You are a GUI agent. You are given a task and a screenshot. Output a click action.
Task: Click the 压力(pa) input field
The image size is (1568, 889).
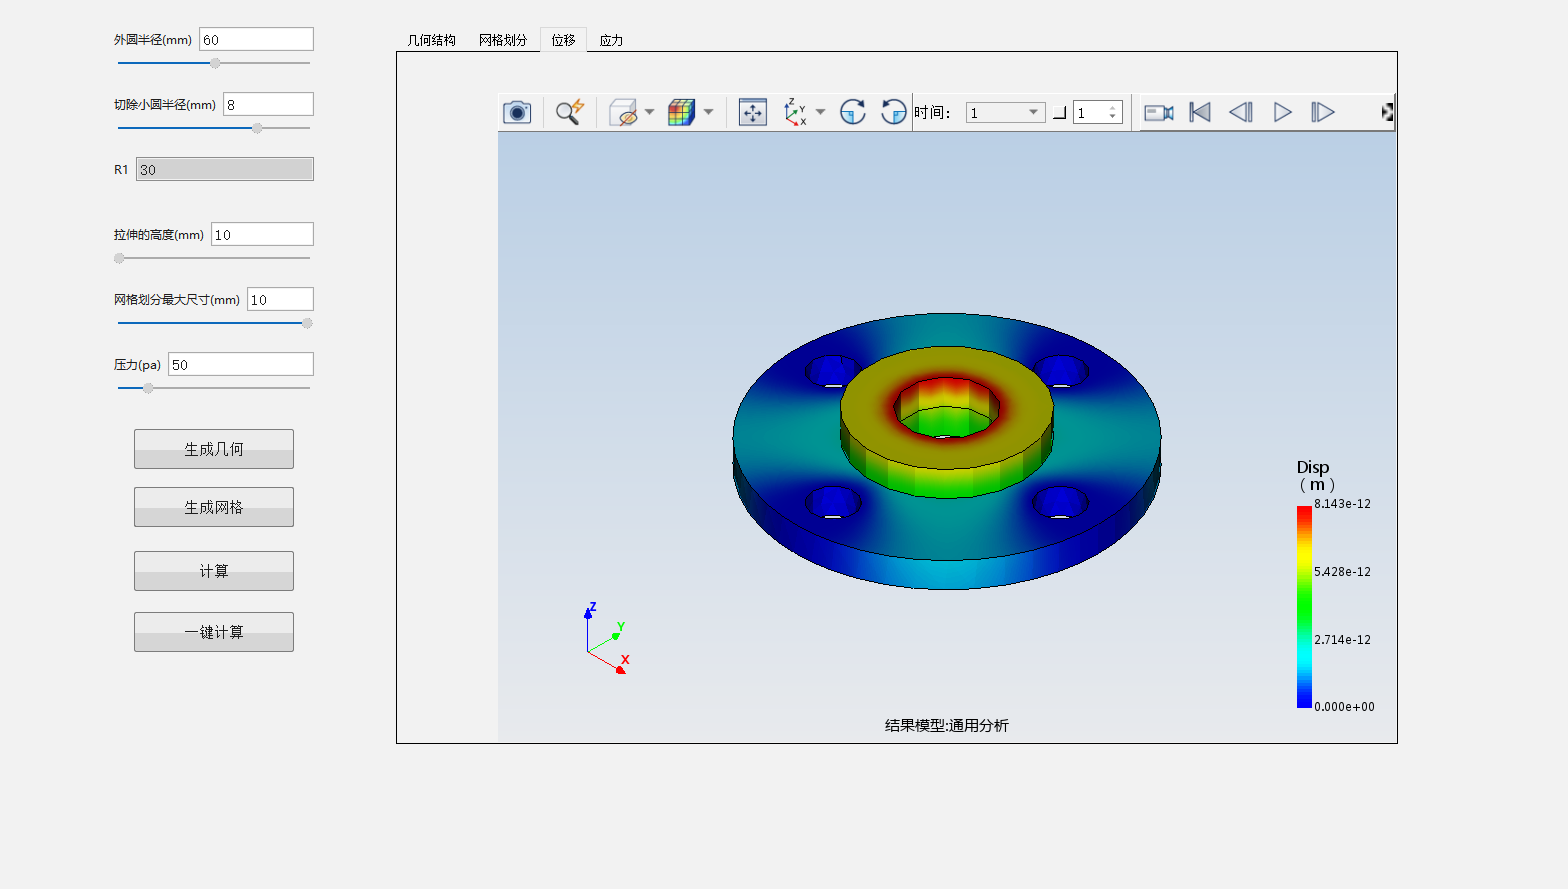point(241,364)
